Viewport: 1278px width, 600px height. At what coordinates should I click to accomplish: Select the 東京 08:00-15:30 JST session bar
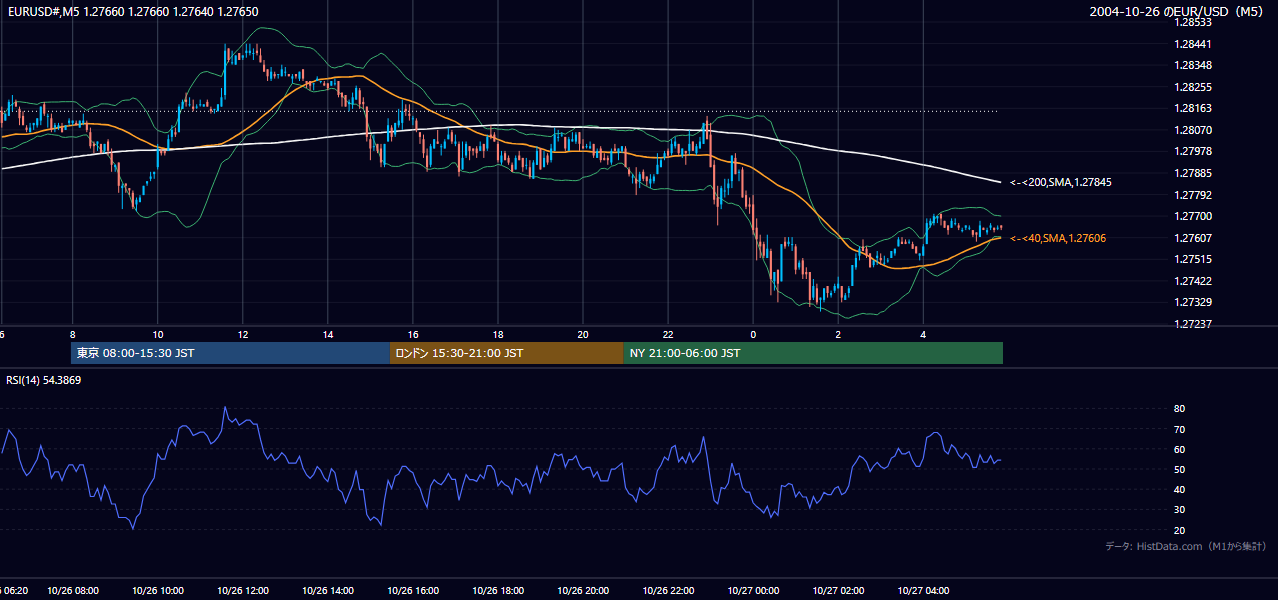point(230,353)
